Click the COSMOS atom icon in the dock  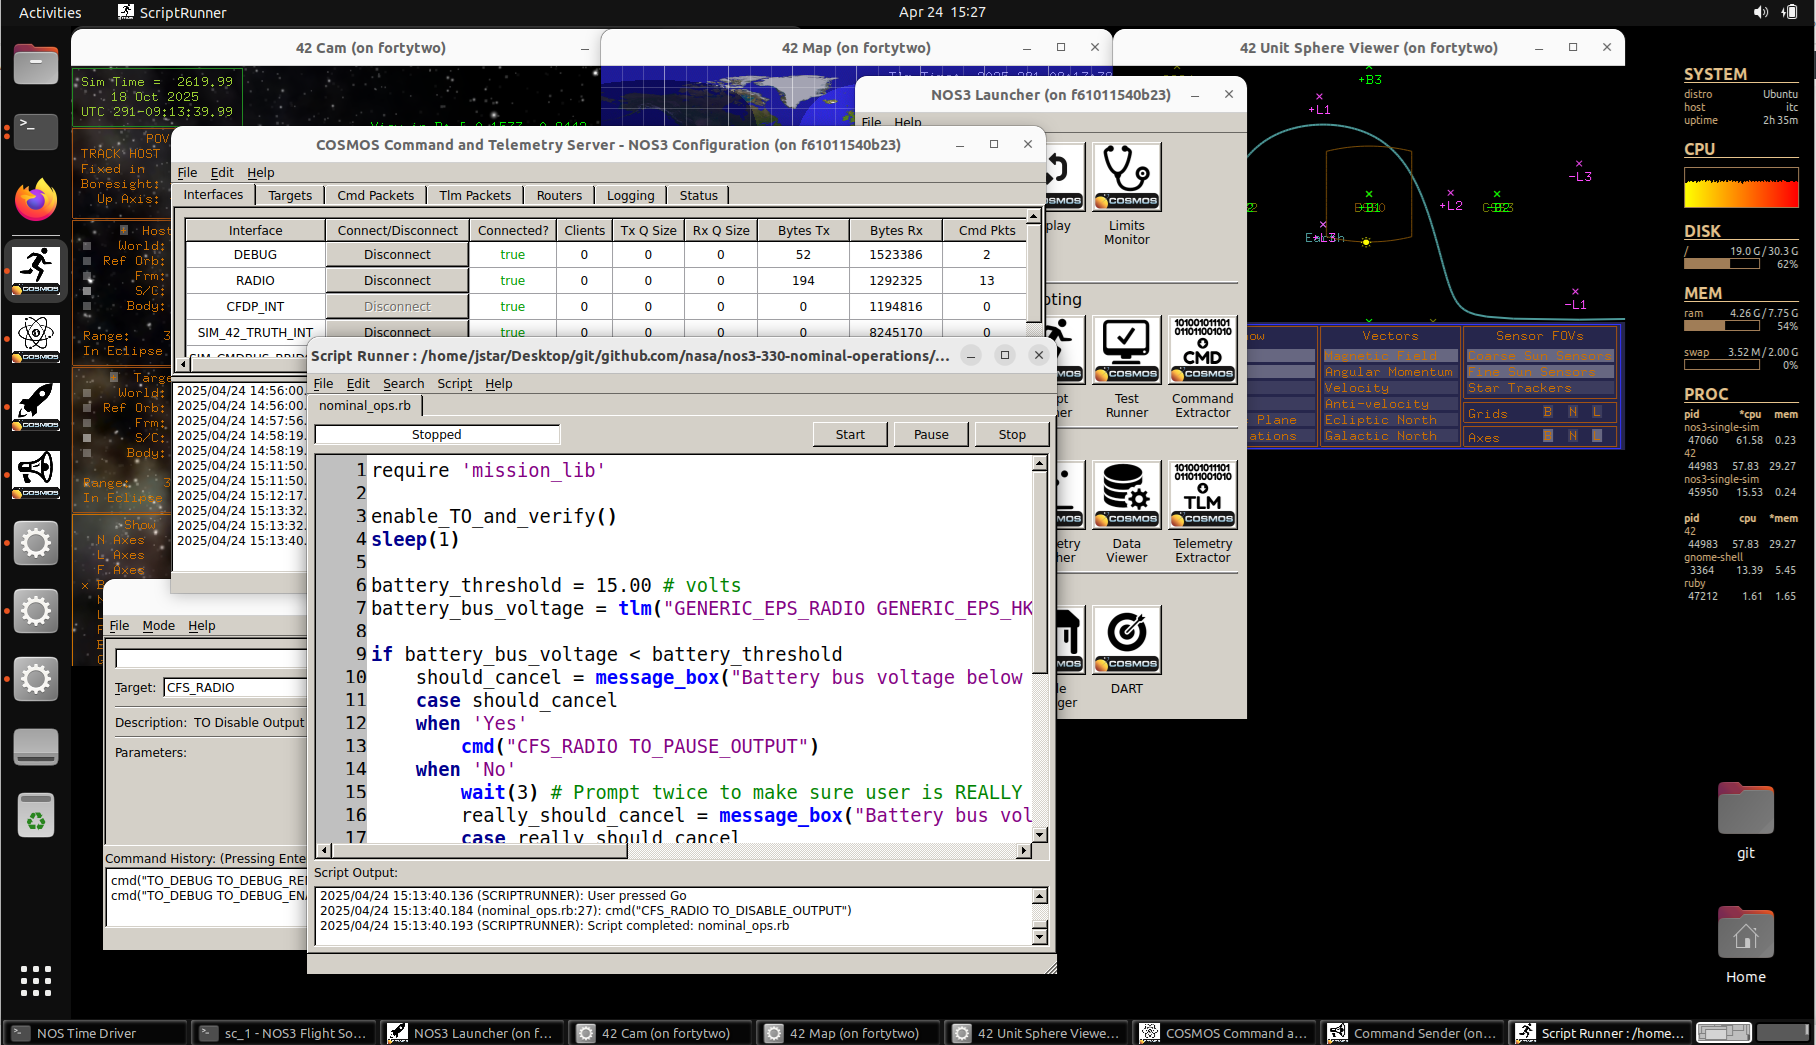click(x=36, y=337)
